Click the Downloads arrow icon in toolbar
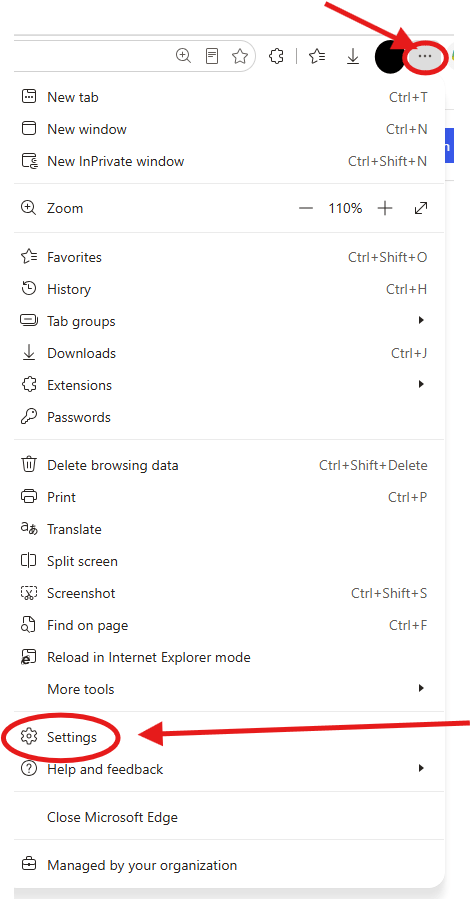The height and width of the screenshot is (899, 470). pos(353,56)
